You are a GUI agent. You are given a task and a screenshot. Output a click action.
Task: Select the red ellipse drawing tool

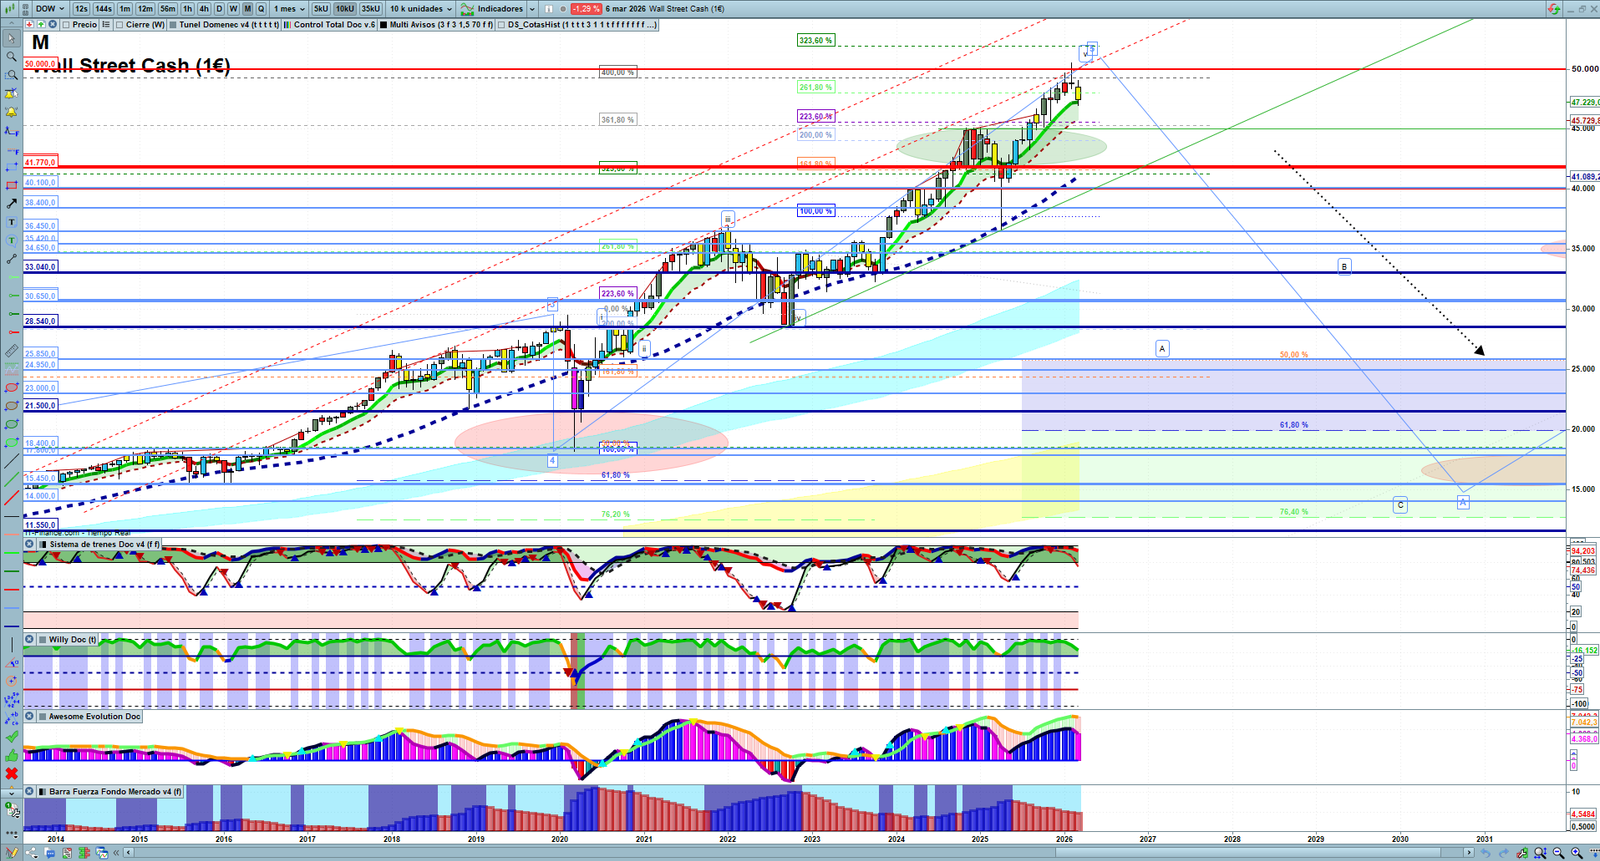pos(11,388)
